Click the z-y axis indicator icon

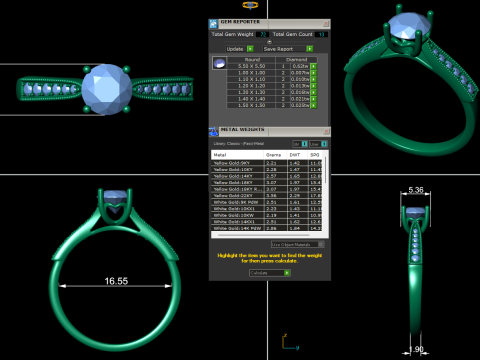[290, 342]
